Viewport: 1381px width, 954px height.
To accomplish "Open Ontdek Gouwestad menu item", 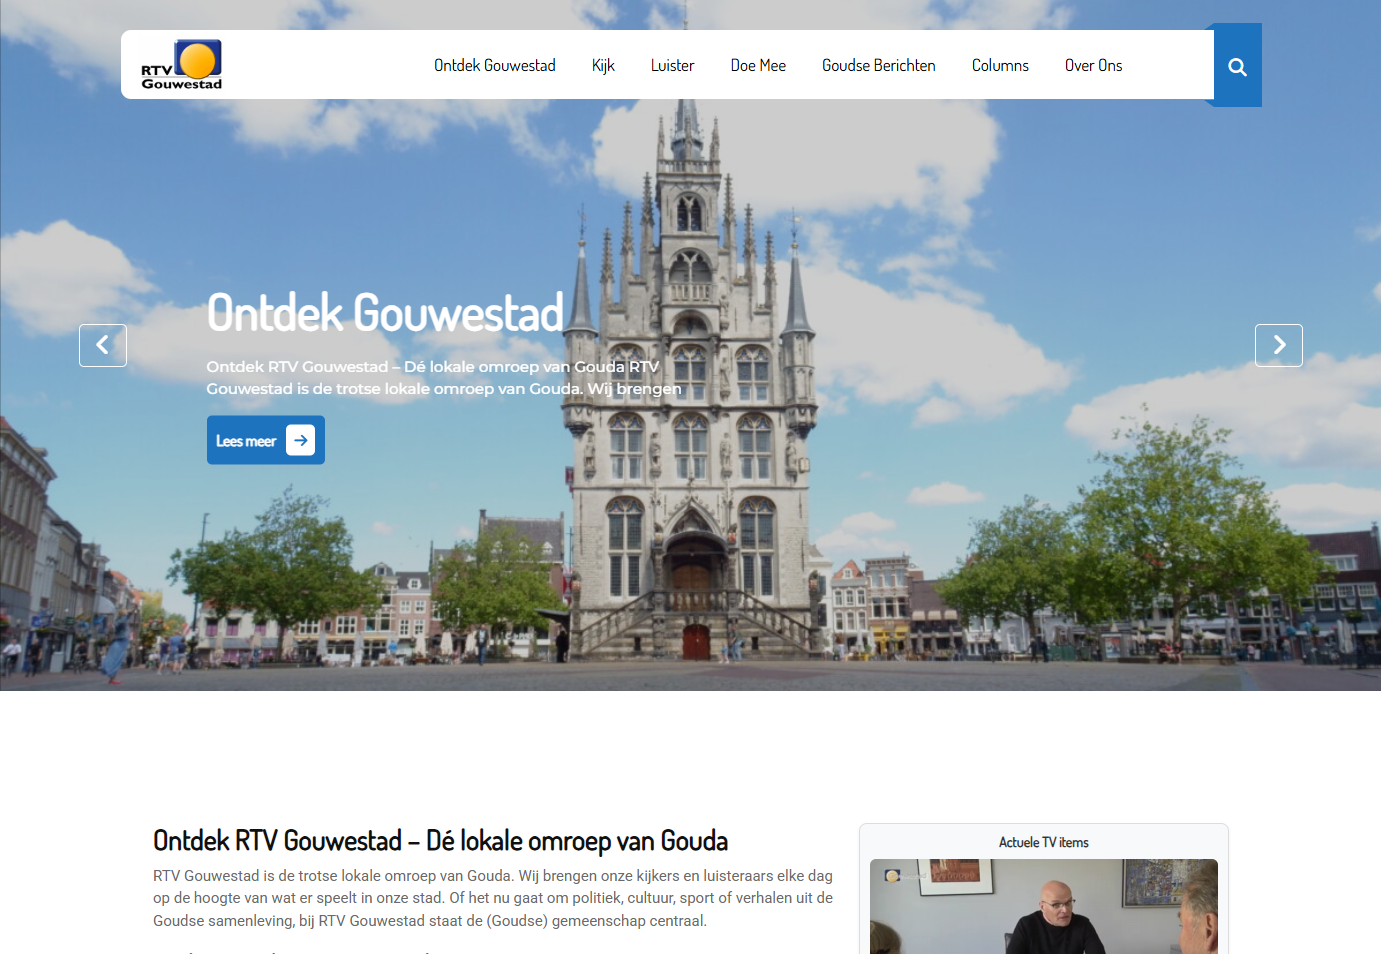I will (x=495, y=65).
